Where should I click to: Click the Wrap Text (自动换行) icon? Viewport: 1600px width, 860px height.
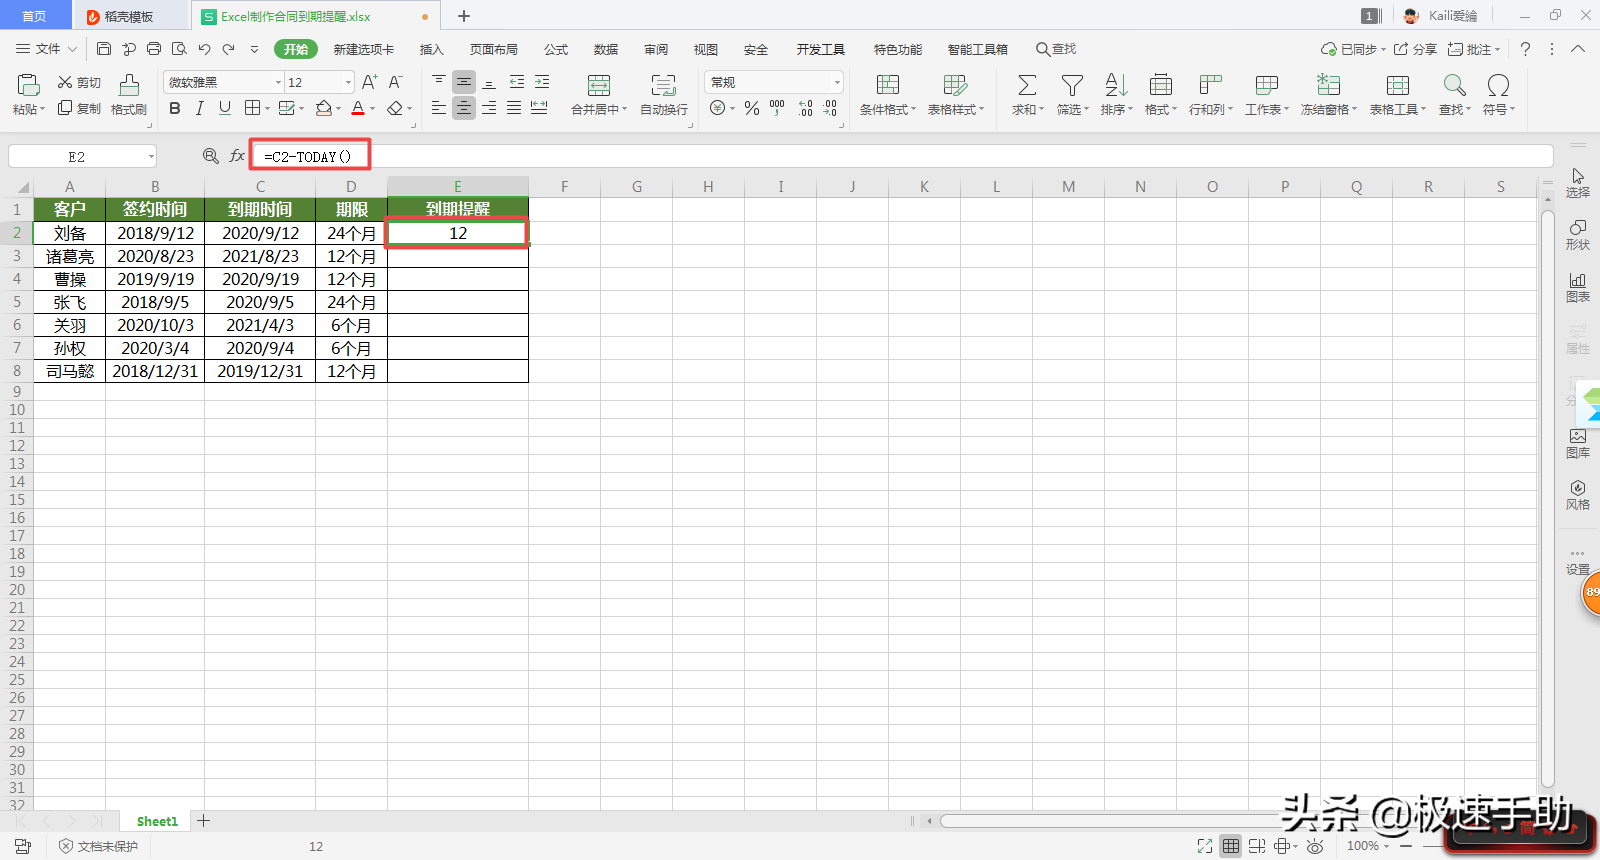(663, 85)
